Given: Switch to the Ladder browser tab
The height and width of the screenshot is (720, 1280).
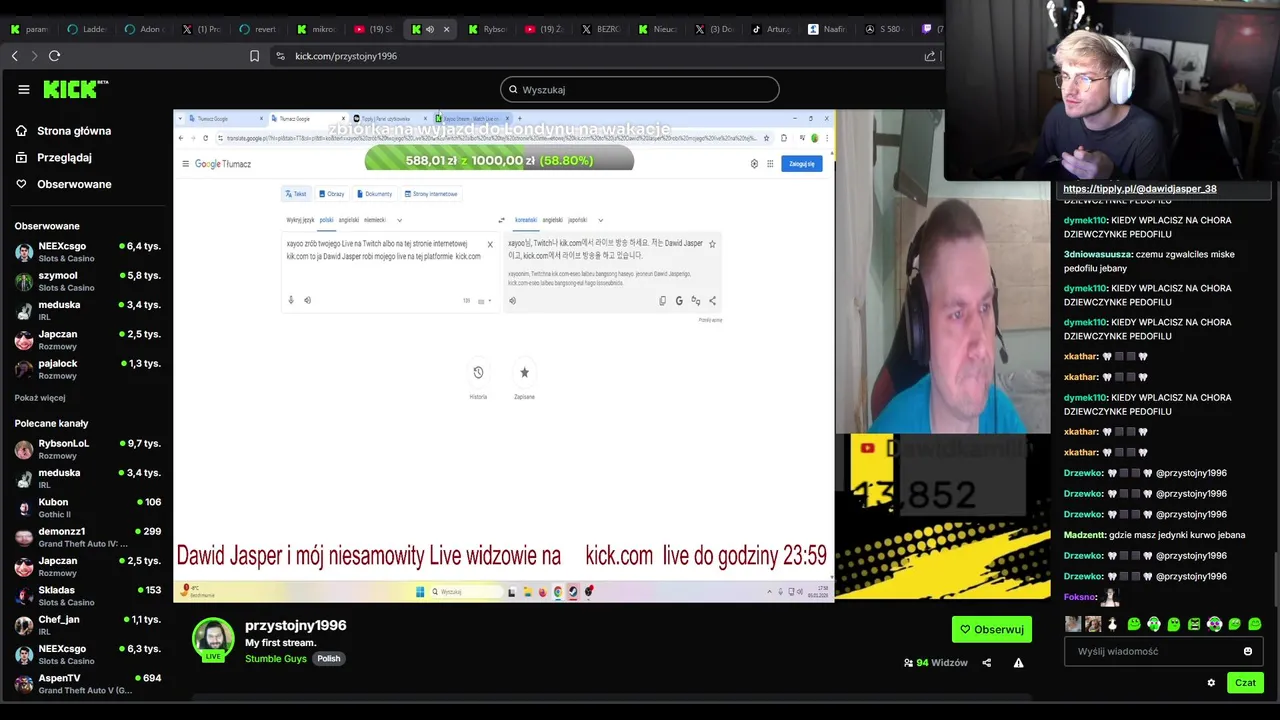Looking at the screenshot, I should pyautogui.click(x=85, y=29).
